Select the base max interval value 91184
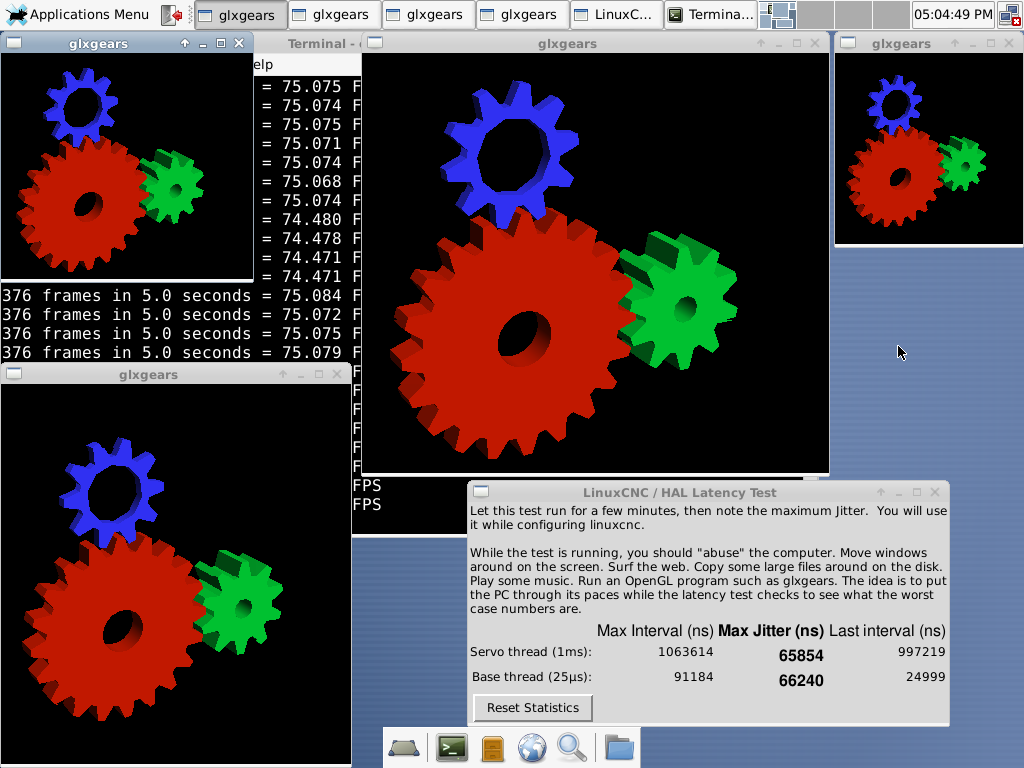1024x768 pixels. click(x=694, y=677)
